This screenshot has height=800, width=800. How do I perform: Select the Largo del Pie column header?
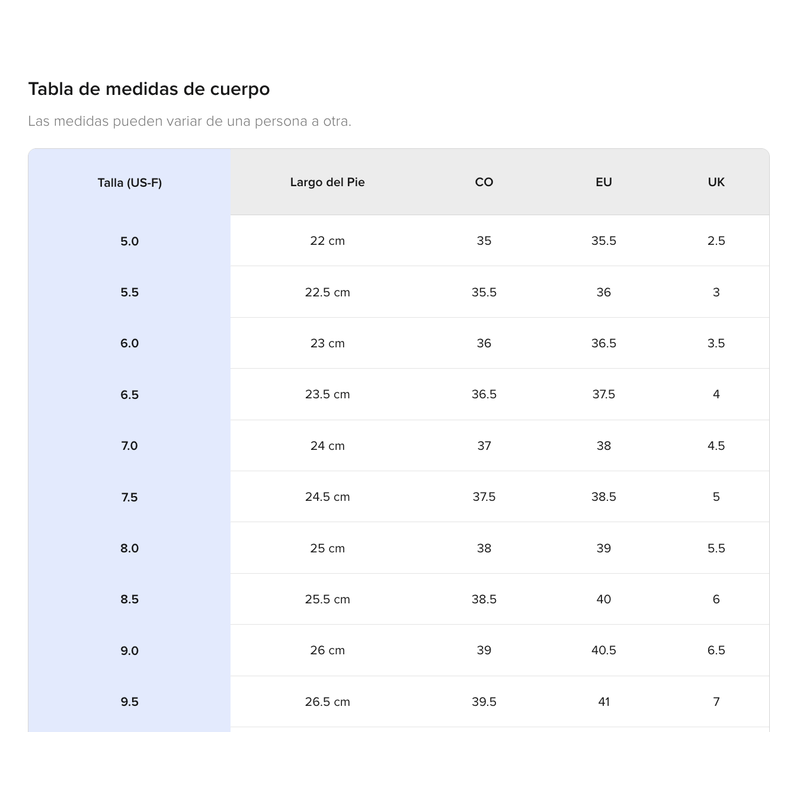coord(327,182)
